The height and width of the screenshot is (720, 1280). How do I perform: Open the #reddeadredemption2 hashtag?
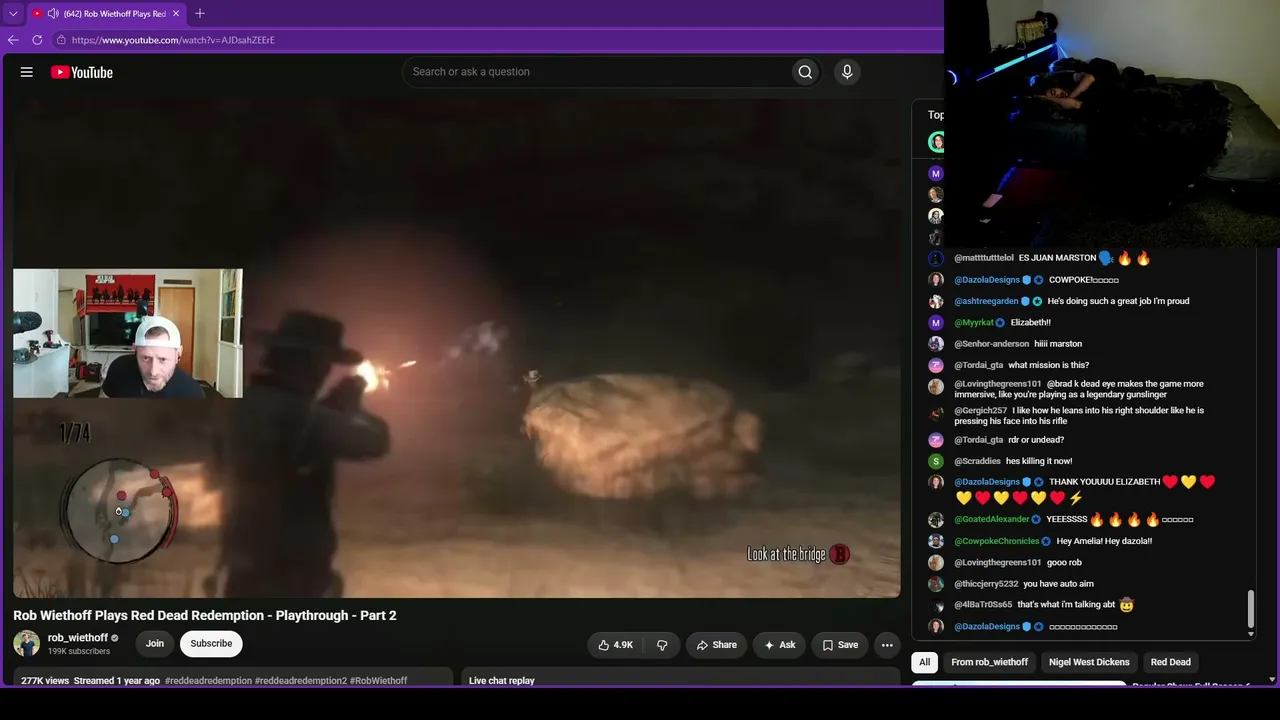pos(301,681)
